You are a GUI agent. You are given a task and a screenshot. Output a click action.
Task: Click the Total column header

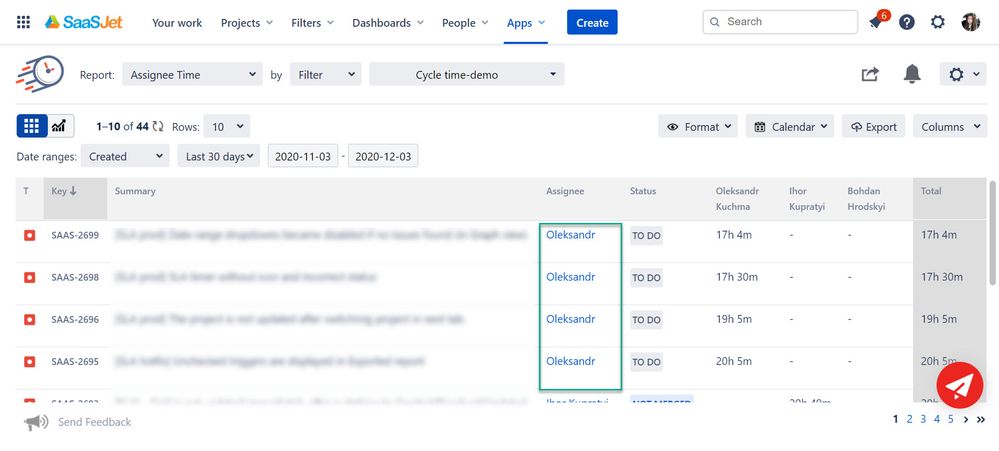[x=949, y=198]
